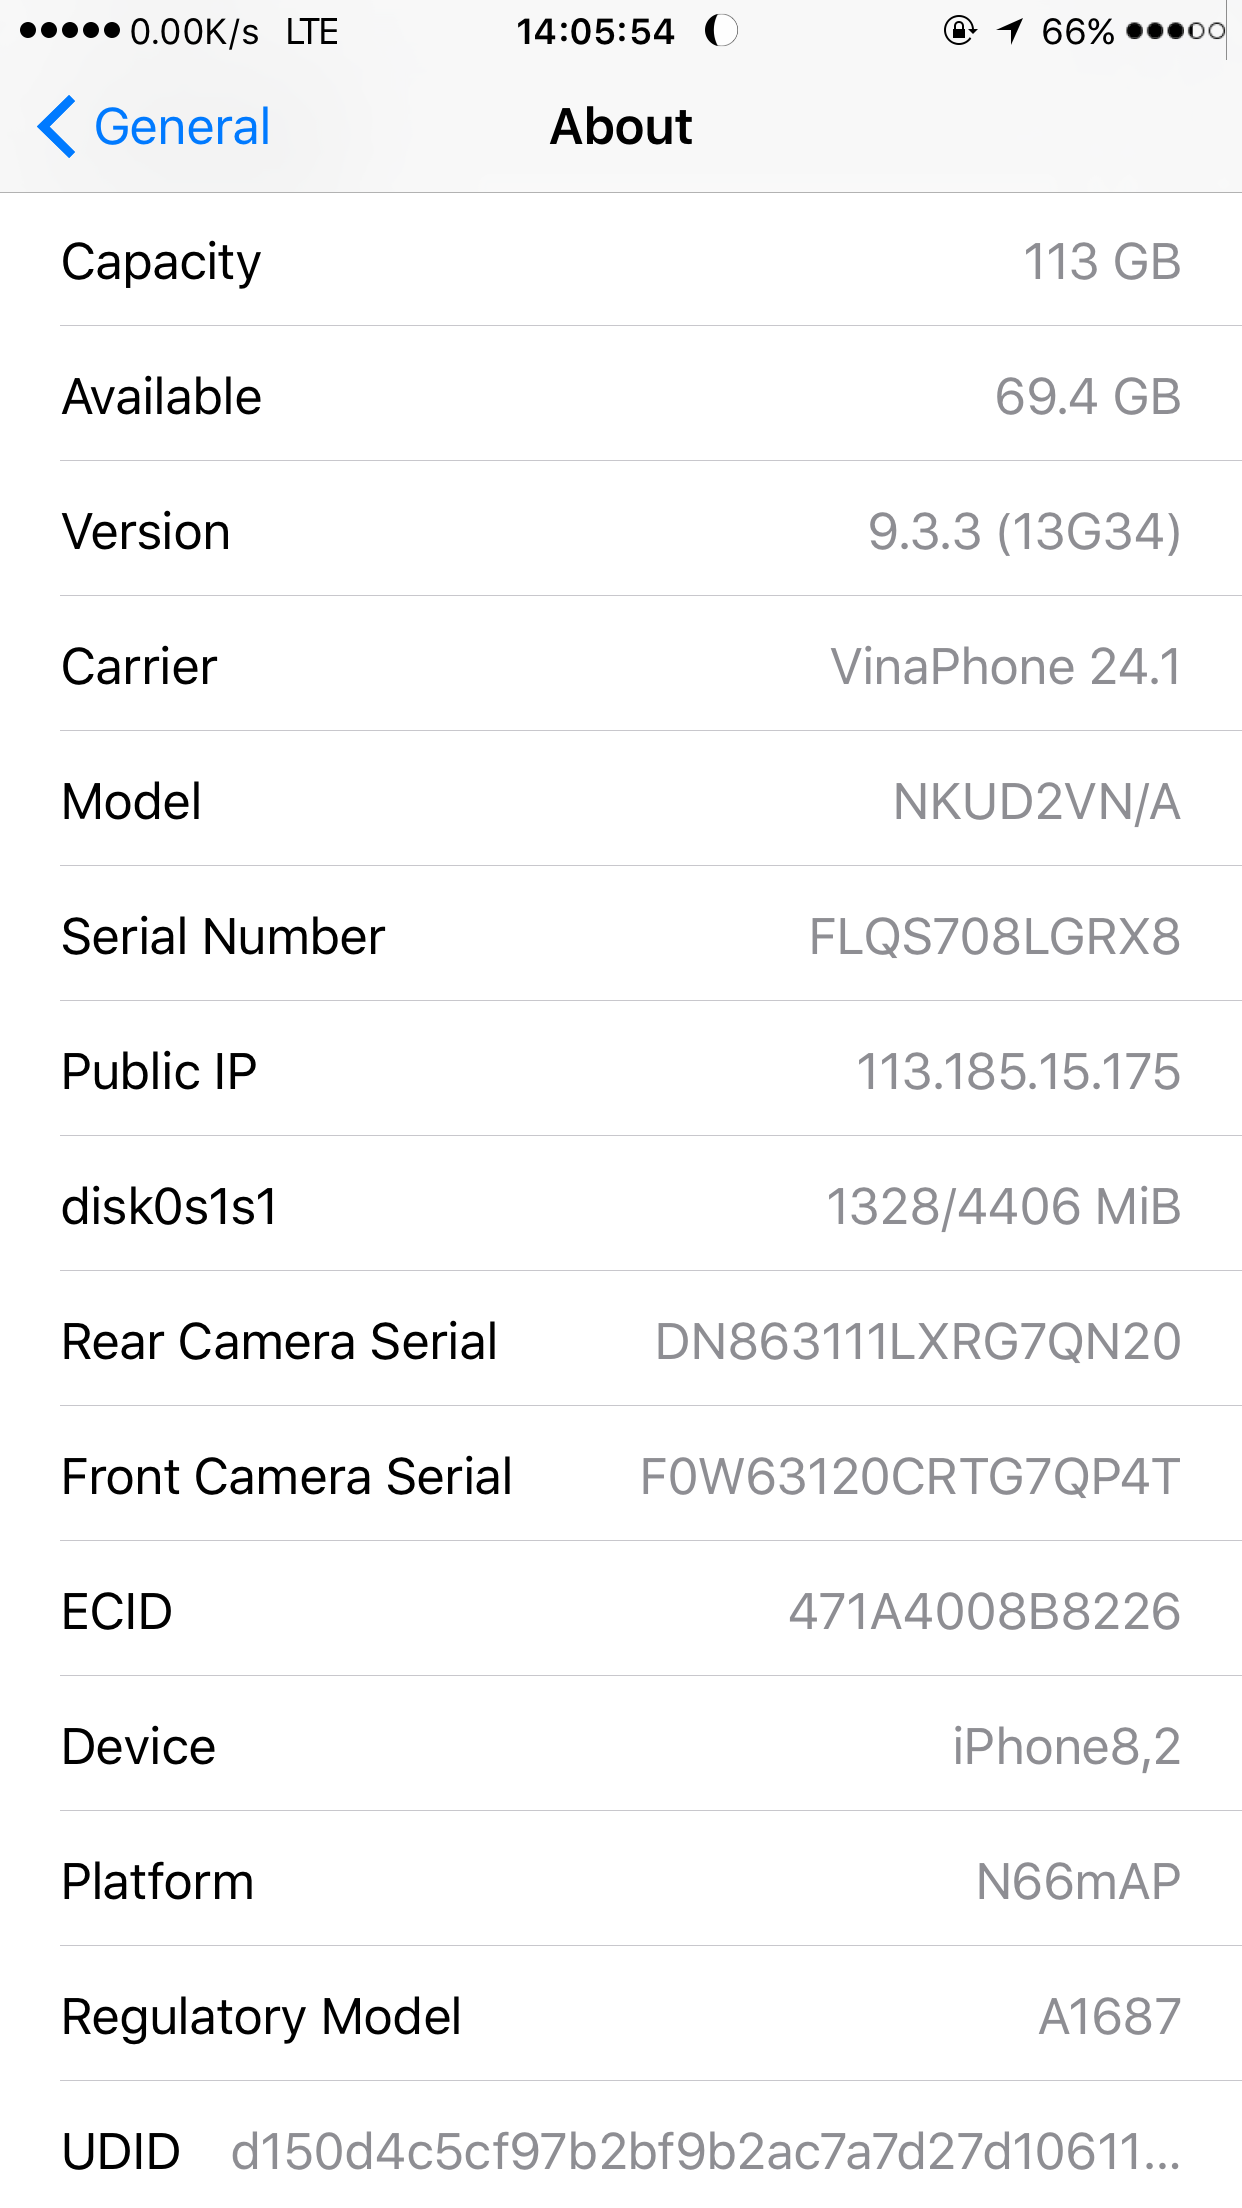Image resolution: width=1242 pixels, height=2208 pixels.
Task: Tap the Do Not Disturb moon icon
Action: tap(721, 31)
